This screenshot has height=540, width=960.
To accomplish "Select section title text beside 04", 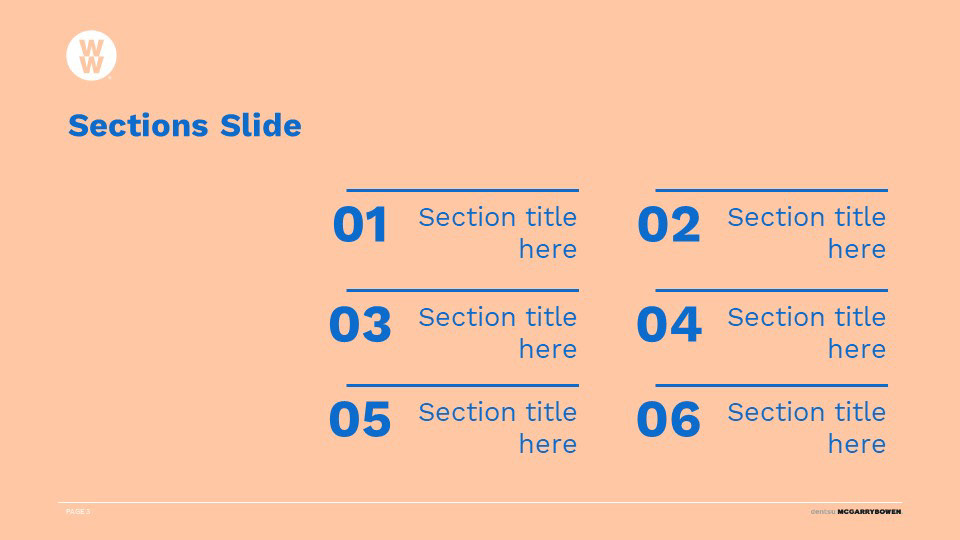I will click(x=807, y=333).
